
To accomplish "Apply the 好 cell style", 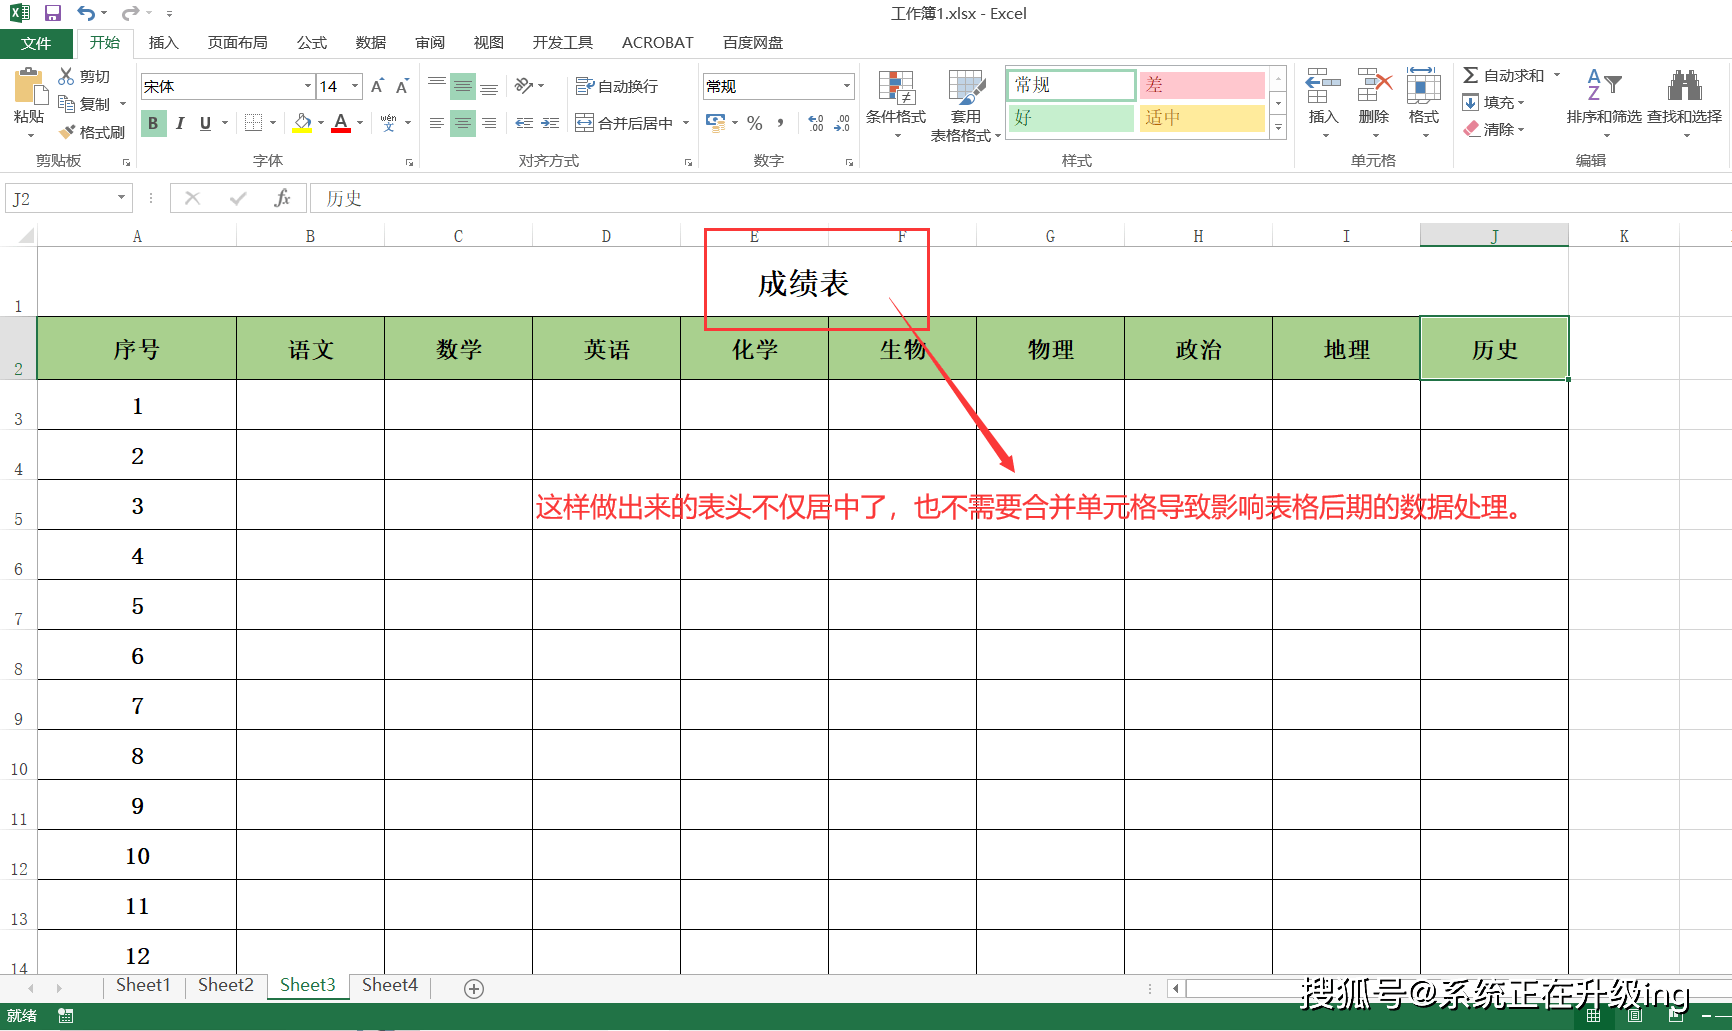I will tap(1070, 118).
